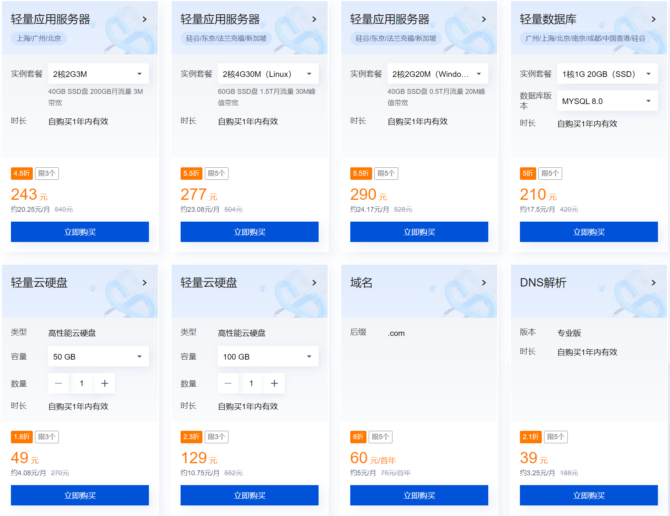Open the MYSQL 8.0 database version dropdown
Viewport: 670px width, 516px height.
point(607,101)
